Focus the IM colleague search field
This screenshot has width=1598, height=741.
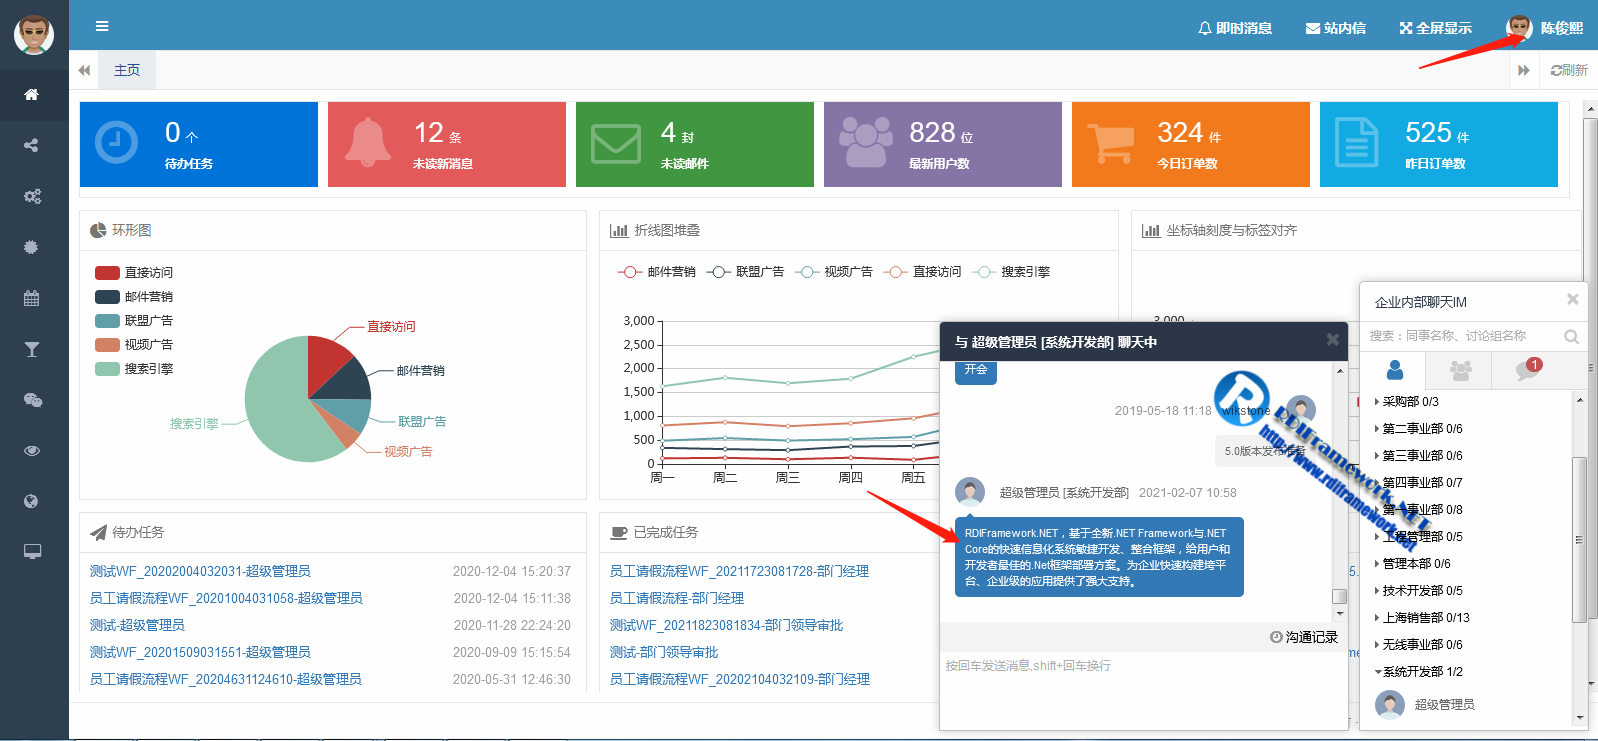click(x=1460, y=336)
